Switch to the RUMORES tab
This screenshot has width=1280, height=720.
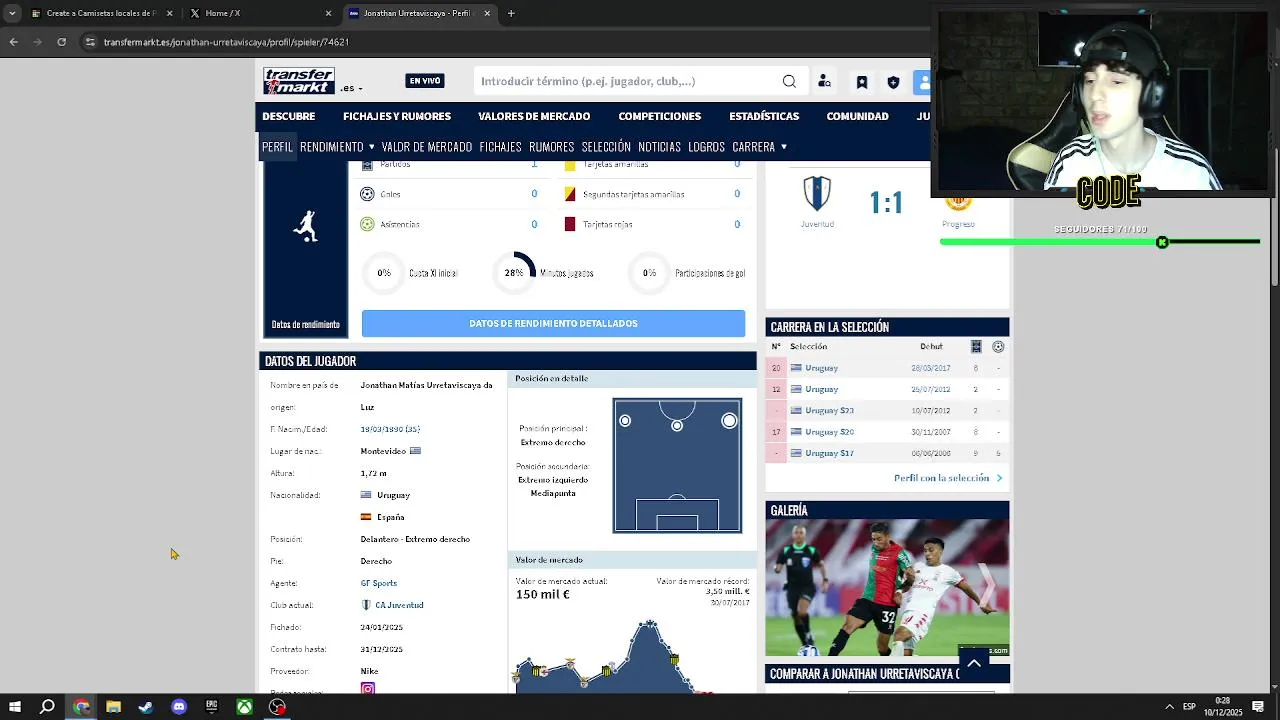(551, 147)
